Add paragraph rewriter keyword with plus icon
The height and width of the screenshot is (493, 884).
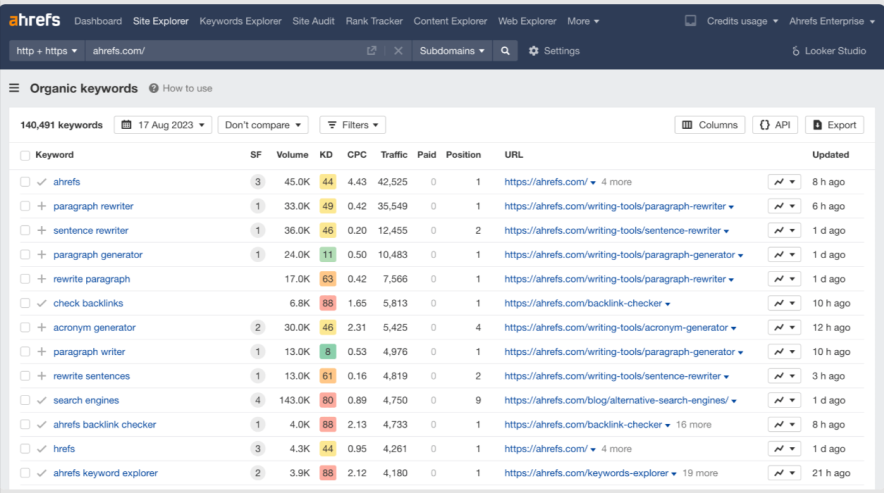click(42, 206)
